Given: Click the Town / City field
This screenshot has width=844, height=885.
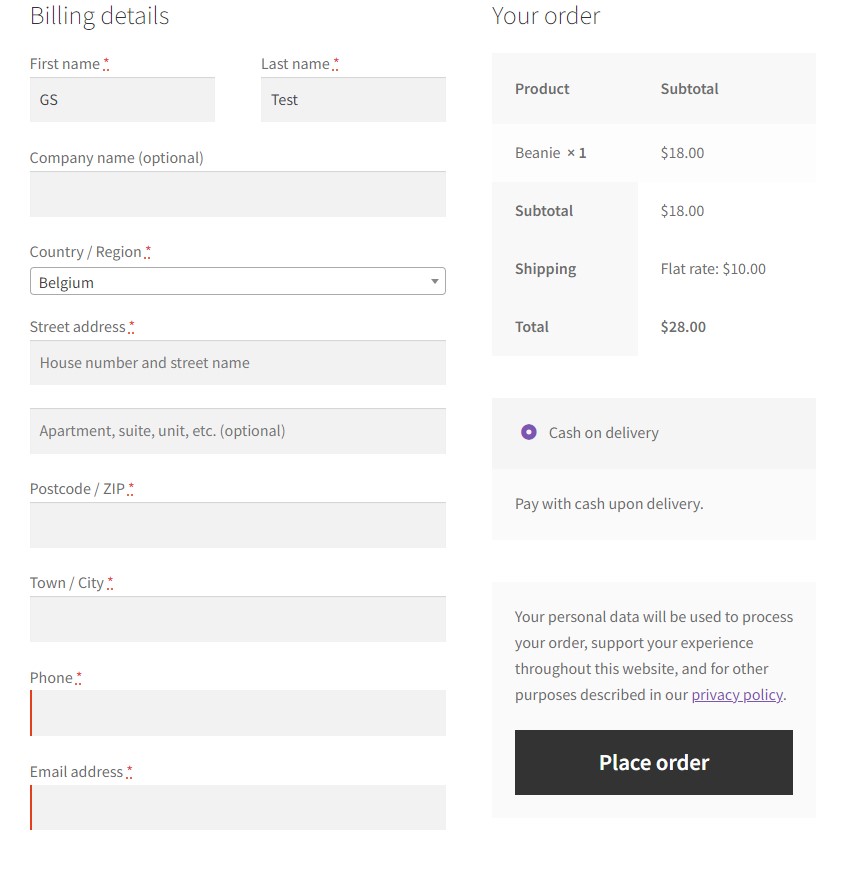Looking at the screenshot, I should pyautogui.click(x=237, y=619).
